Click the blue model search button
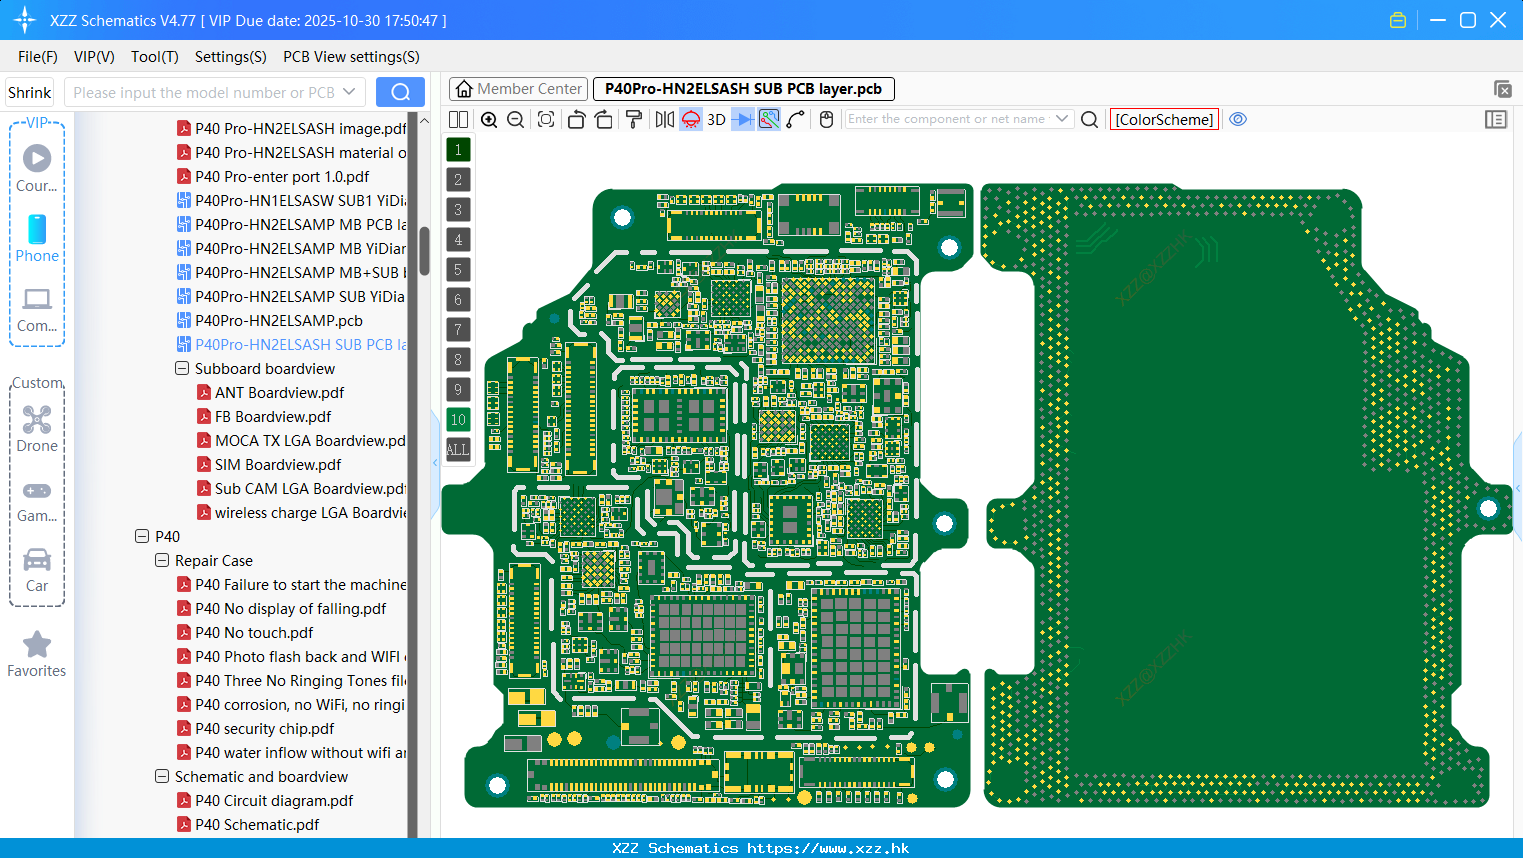The image size is (1523, 858). [x=400, y=92]
